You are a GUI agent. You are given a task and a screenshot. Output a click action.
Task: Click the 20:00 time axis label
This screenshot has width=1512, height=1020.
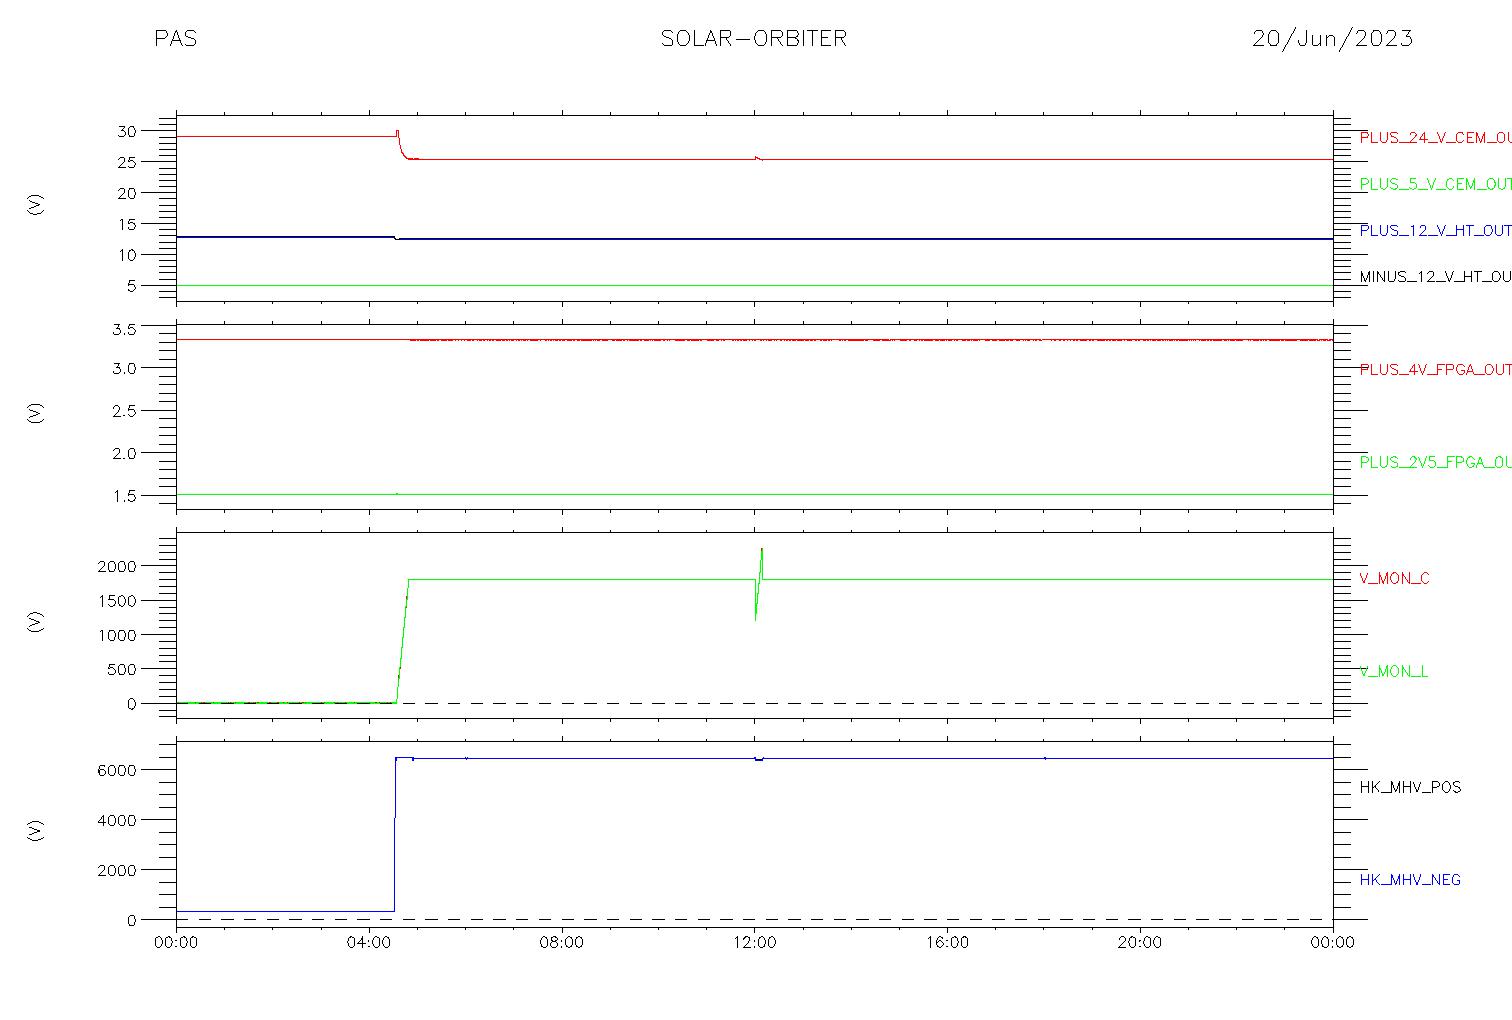tap(1140, 942)
